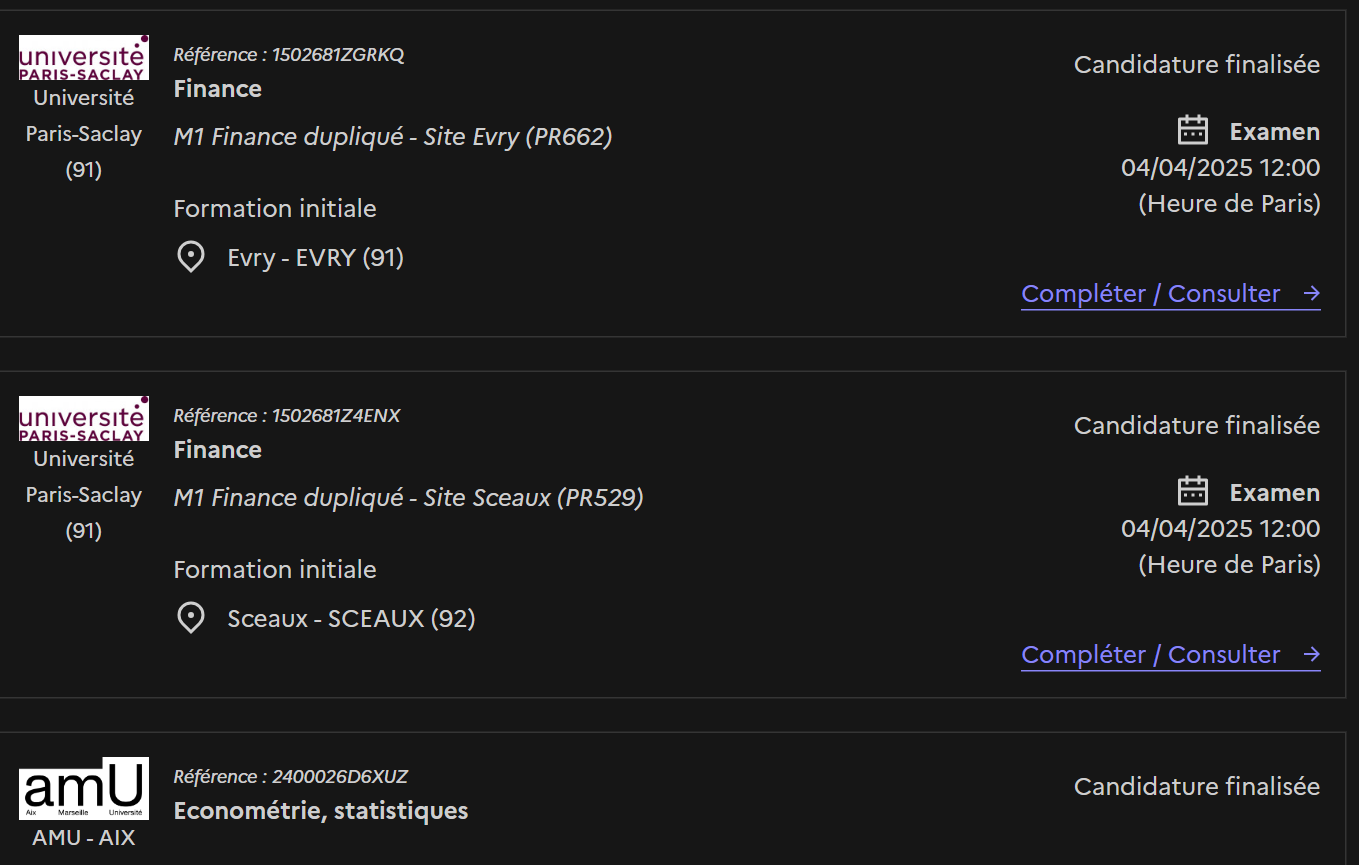Click Candidature finalisée status in the AMU card
This screenshot has width=1359, height=865.
1197,787
